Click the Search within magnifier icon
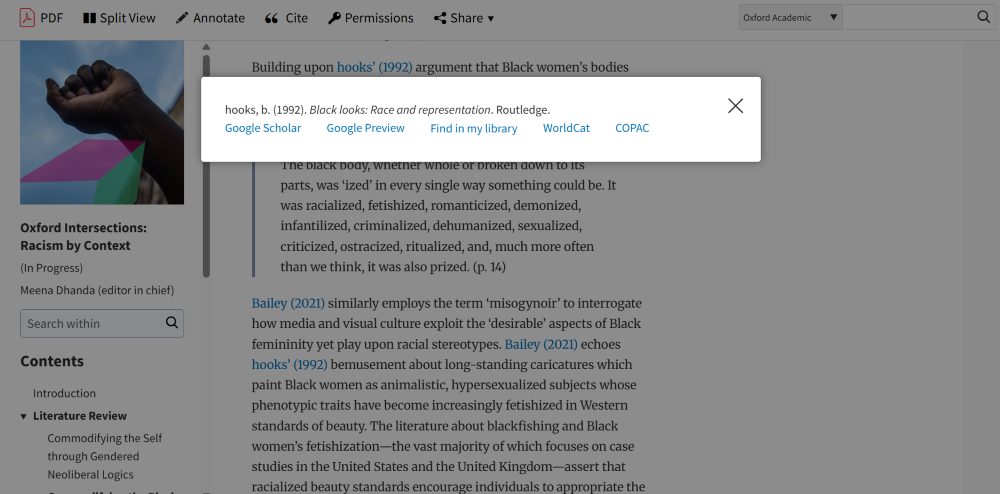1000x494 pixels. (172, 323)
